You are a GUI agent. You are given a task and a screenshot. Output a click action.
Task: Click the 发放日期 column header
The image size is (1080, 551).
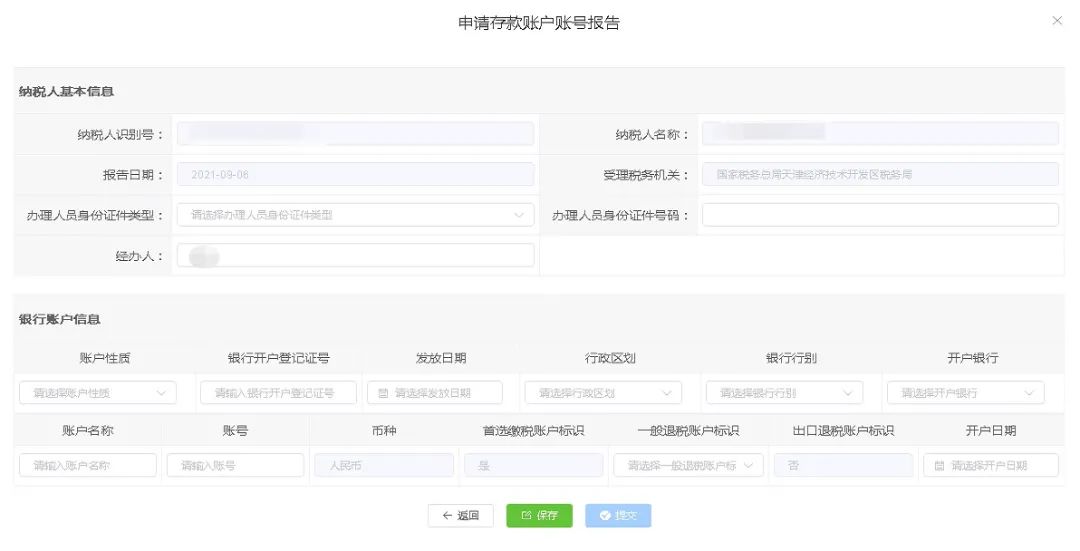tap(441, 357)
